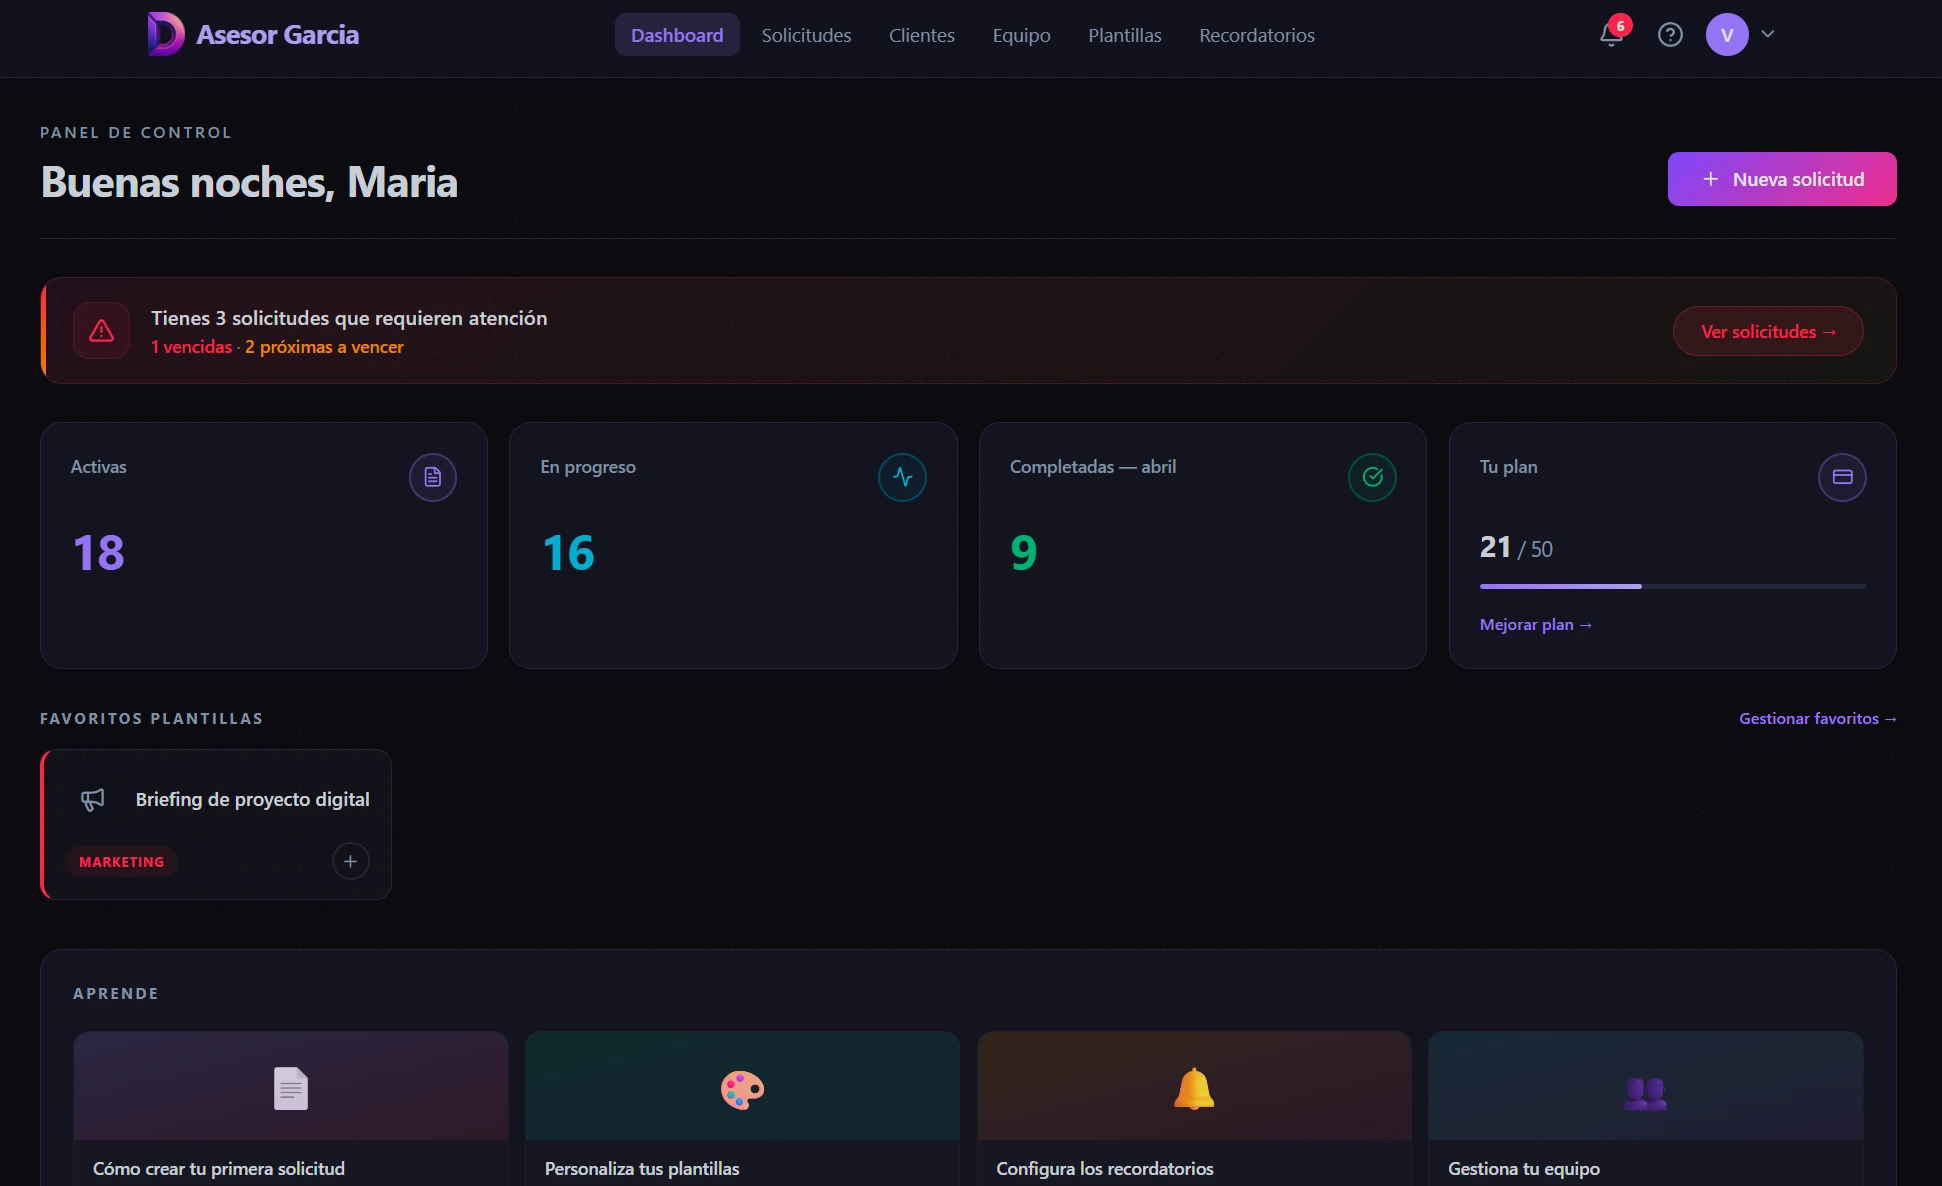
Task: Click the help question mark icon
Action: pos(1670,34)
